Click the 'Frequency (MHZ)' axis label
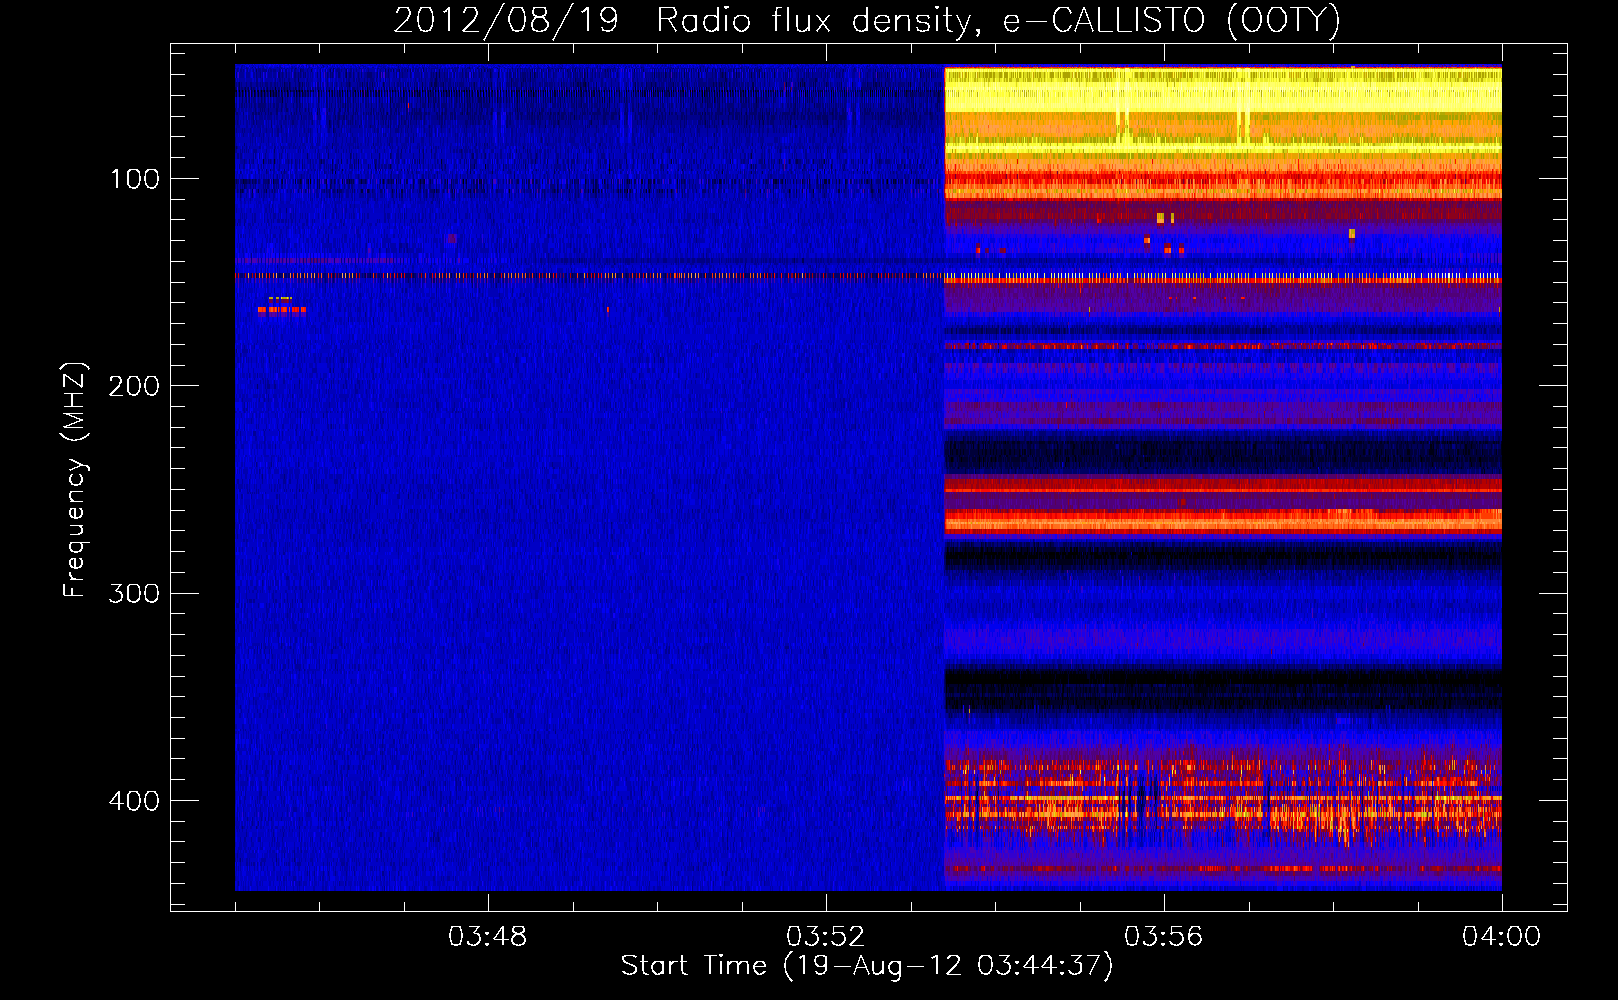 coord(74,479)
